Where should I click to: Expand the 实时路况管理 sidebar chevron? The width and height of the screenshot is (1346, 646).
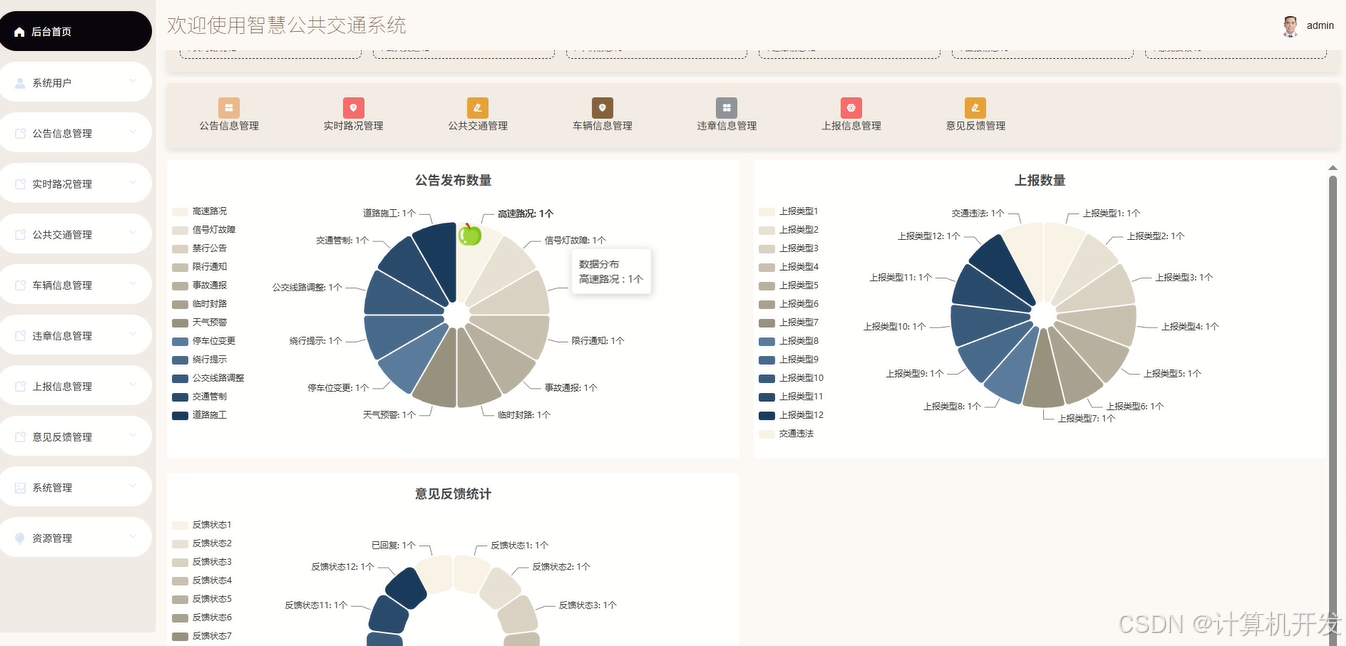[133, 181]
